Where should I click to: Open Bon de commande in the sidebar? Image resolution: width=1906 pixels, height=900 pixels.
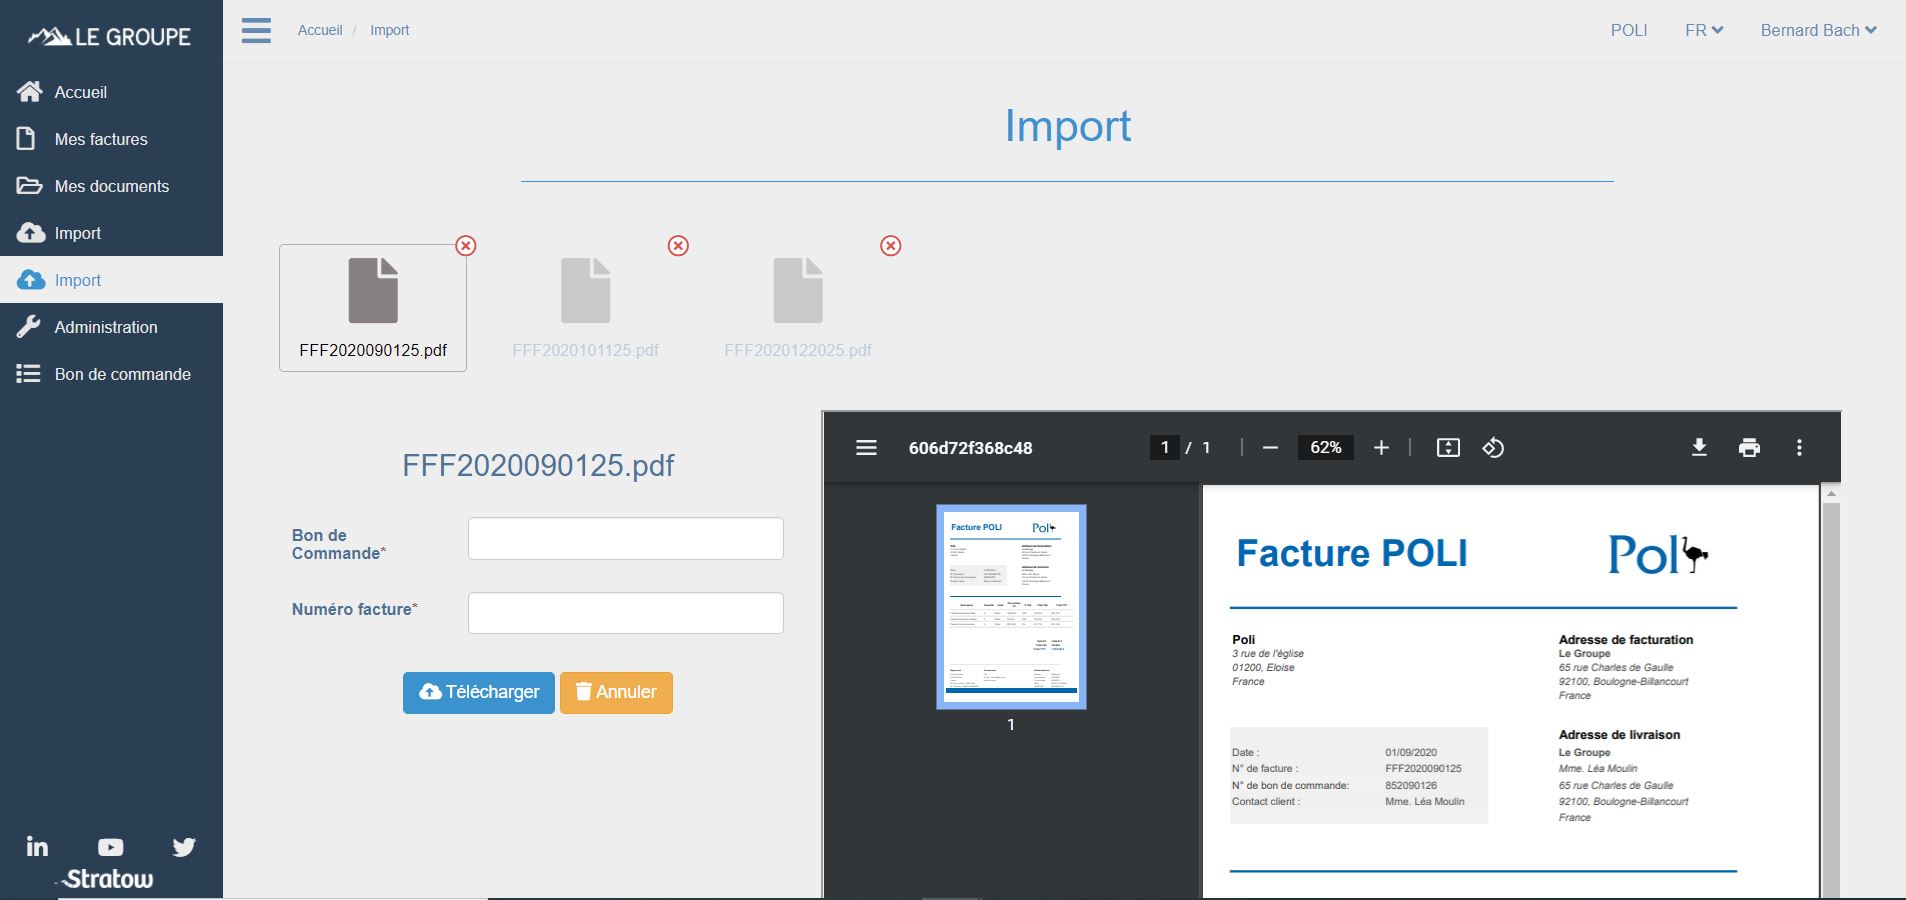click(x=111, y=374)
